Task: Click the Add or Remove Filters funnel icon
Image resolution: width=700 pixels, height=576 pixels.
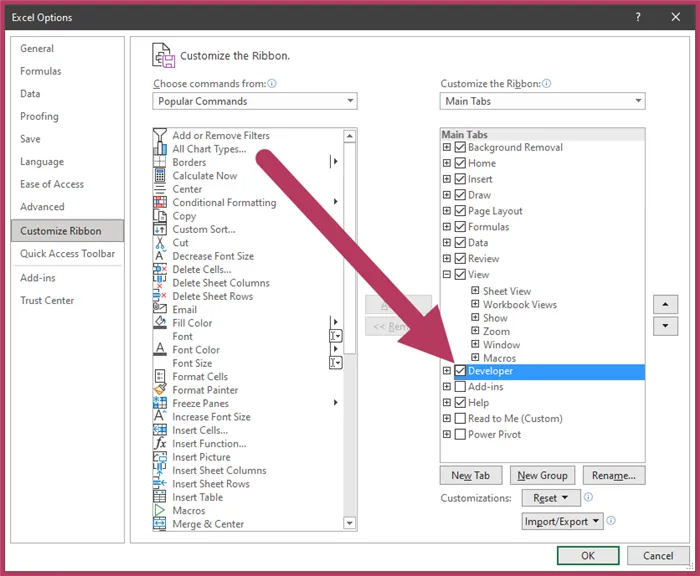Action: pos(160,136)
